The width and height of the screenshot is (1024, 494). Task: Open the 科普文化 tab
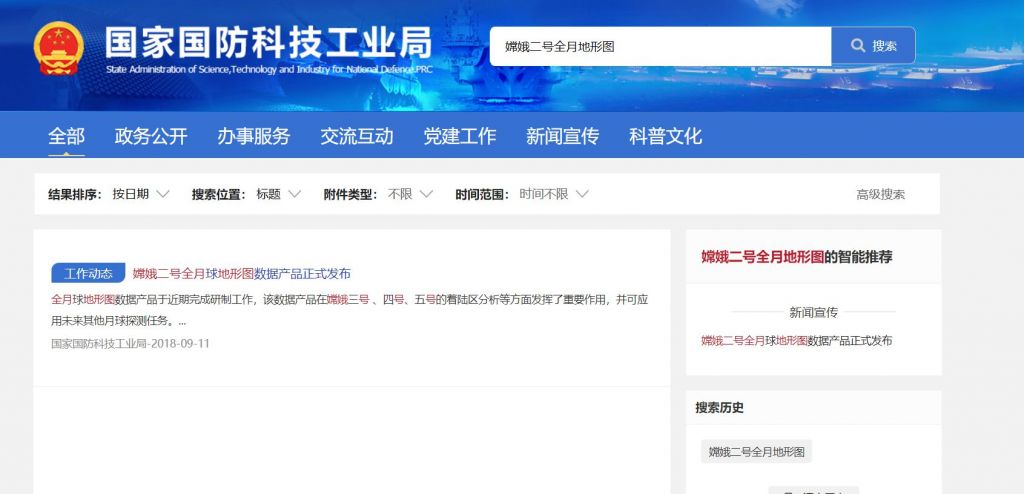pyautogui.click(x=665, y=136)
